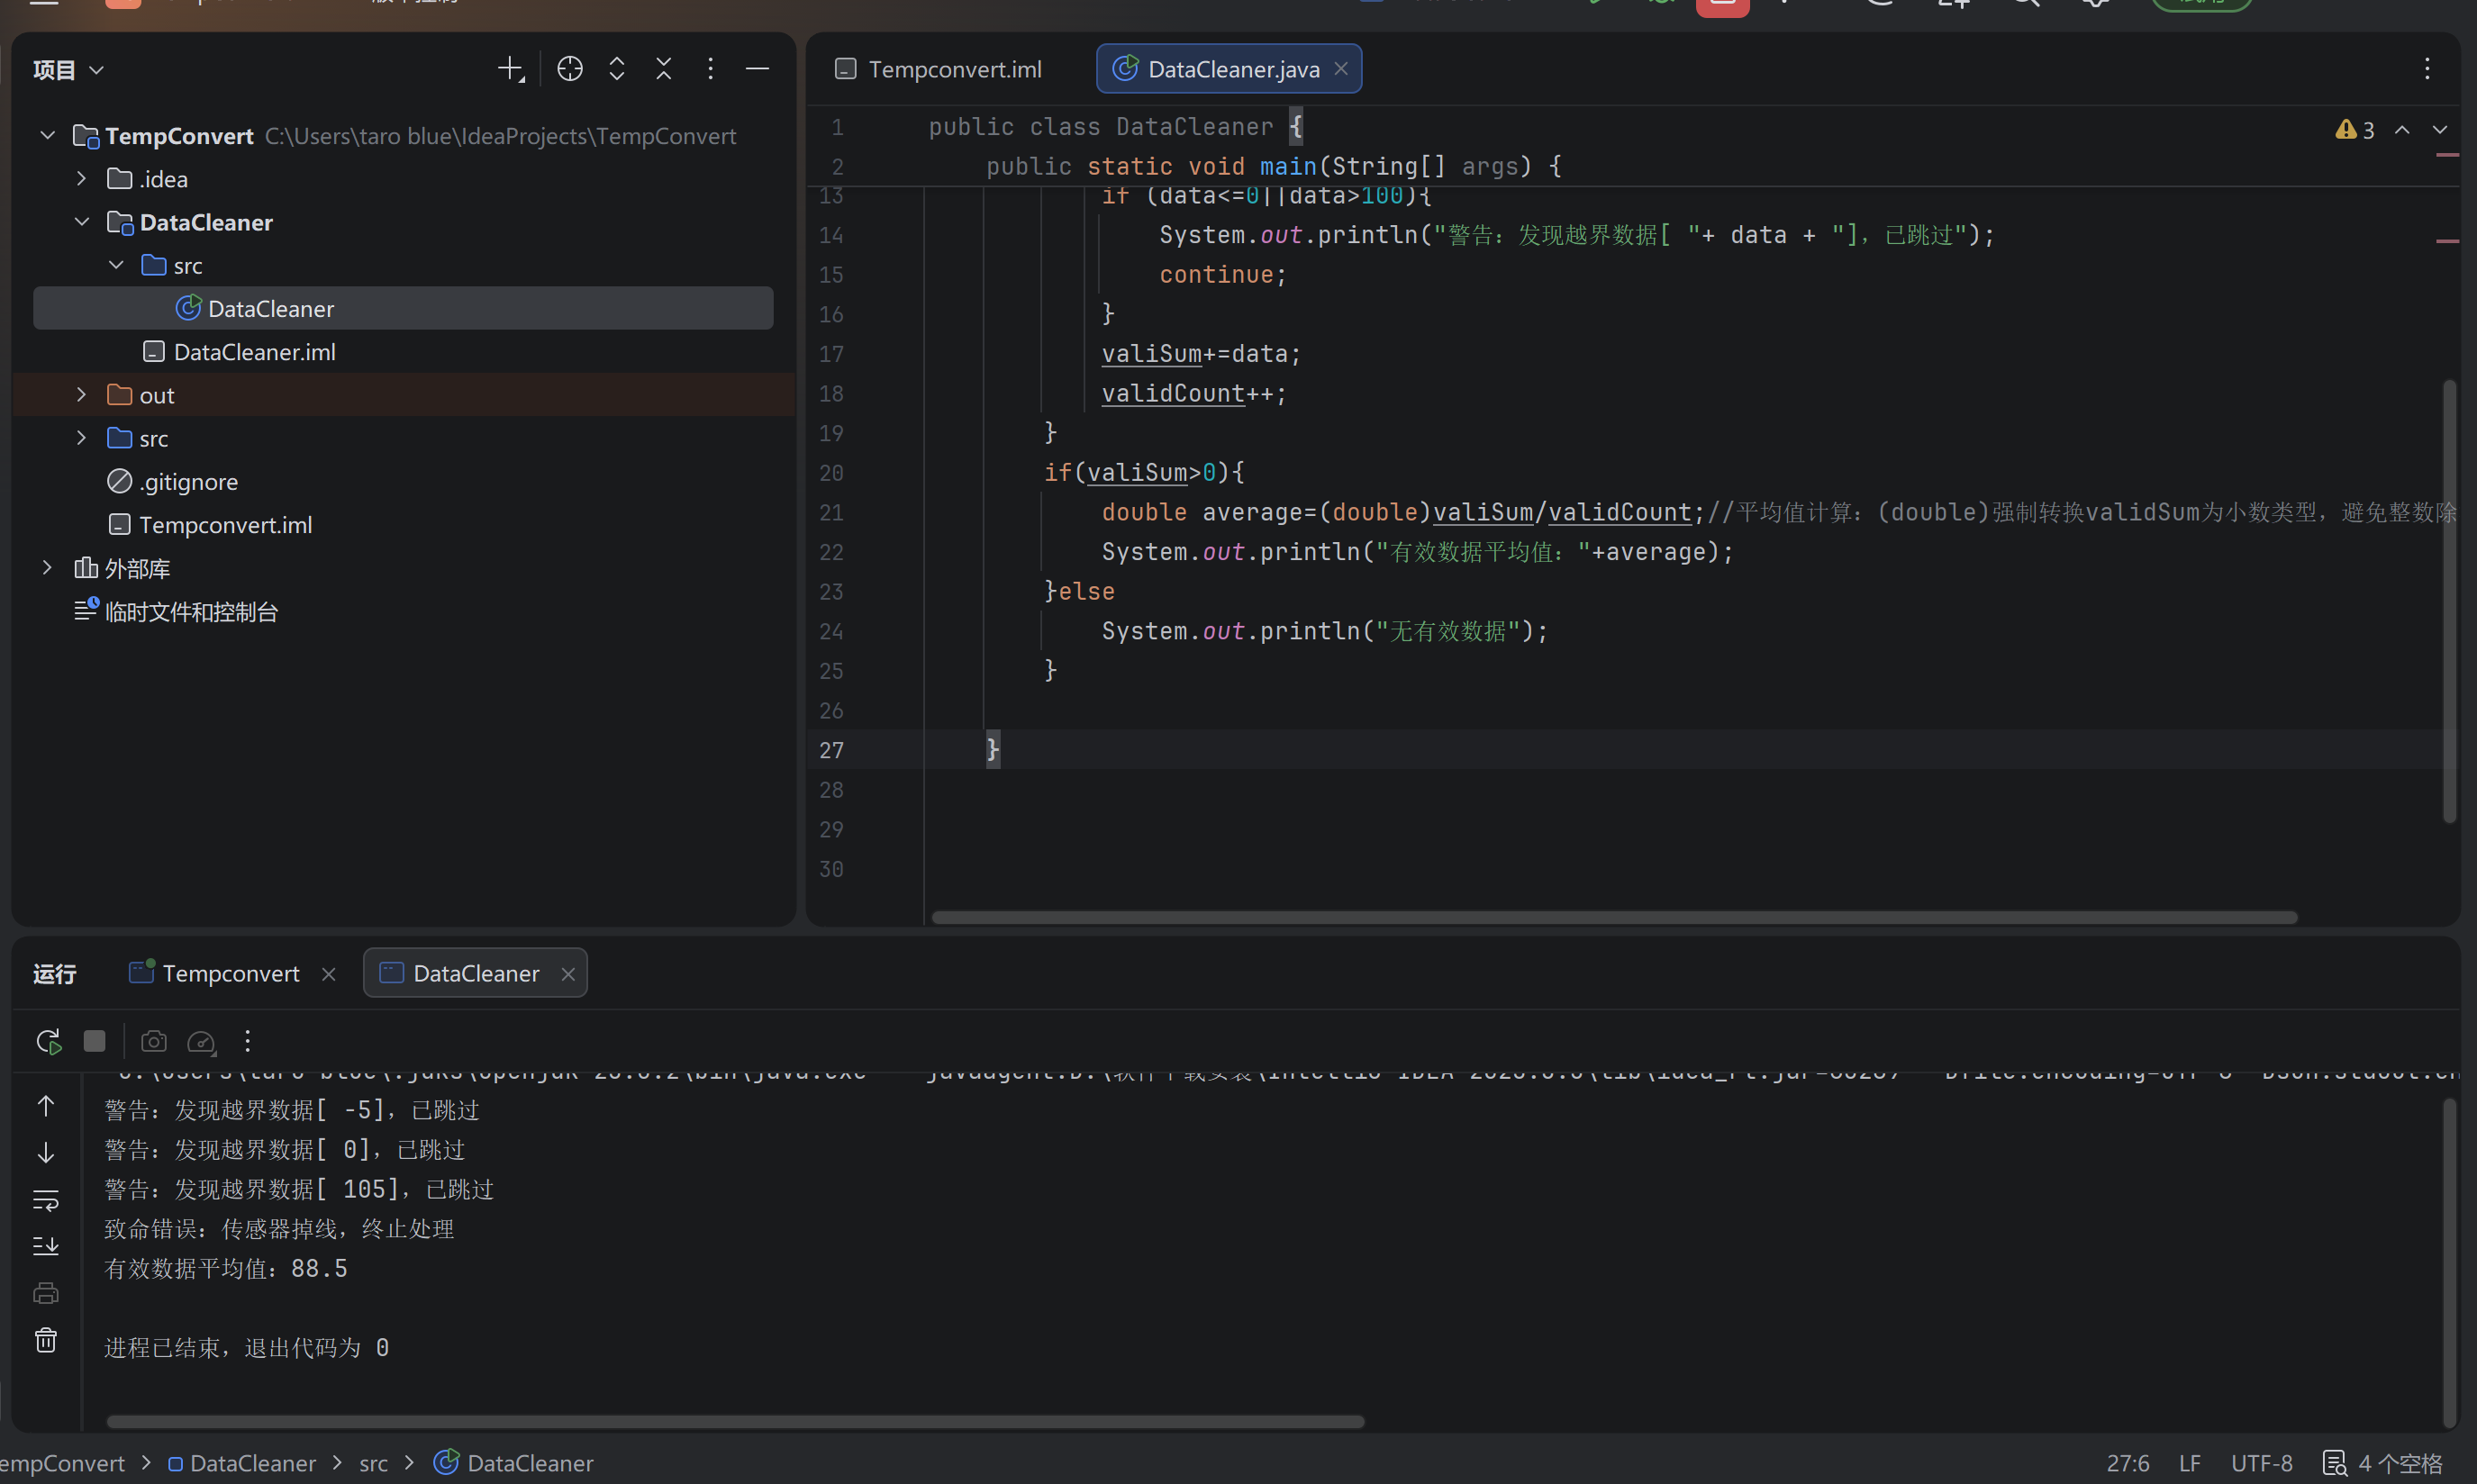Click the rerun DataCleaner icon
Screen dimensions: 2477x1484
(48, 1041)
